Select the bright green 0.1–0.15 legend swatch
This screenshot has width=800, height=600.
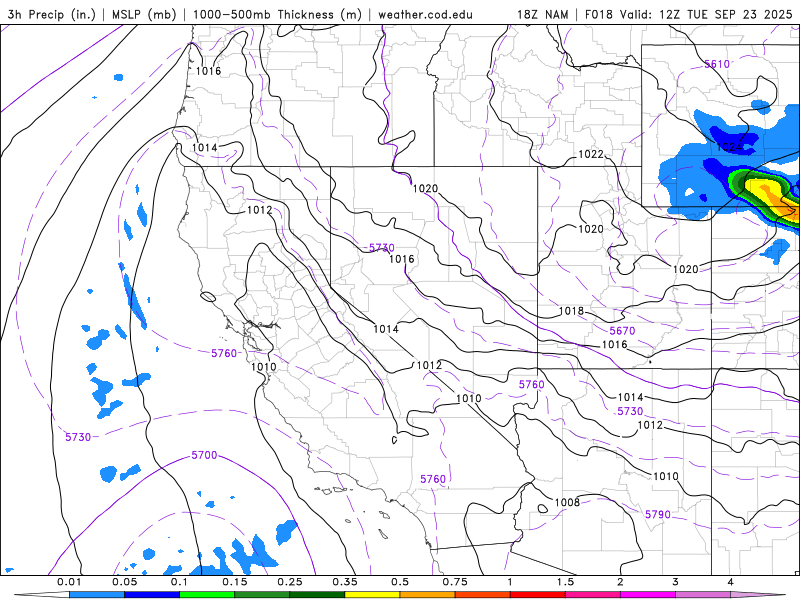point(207,595)
